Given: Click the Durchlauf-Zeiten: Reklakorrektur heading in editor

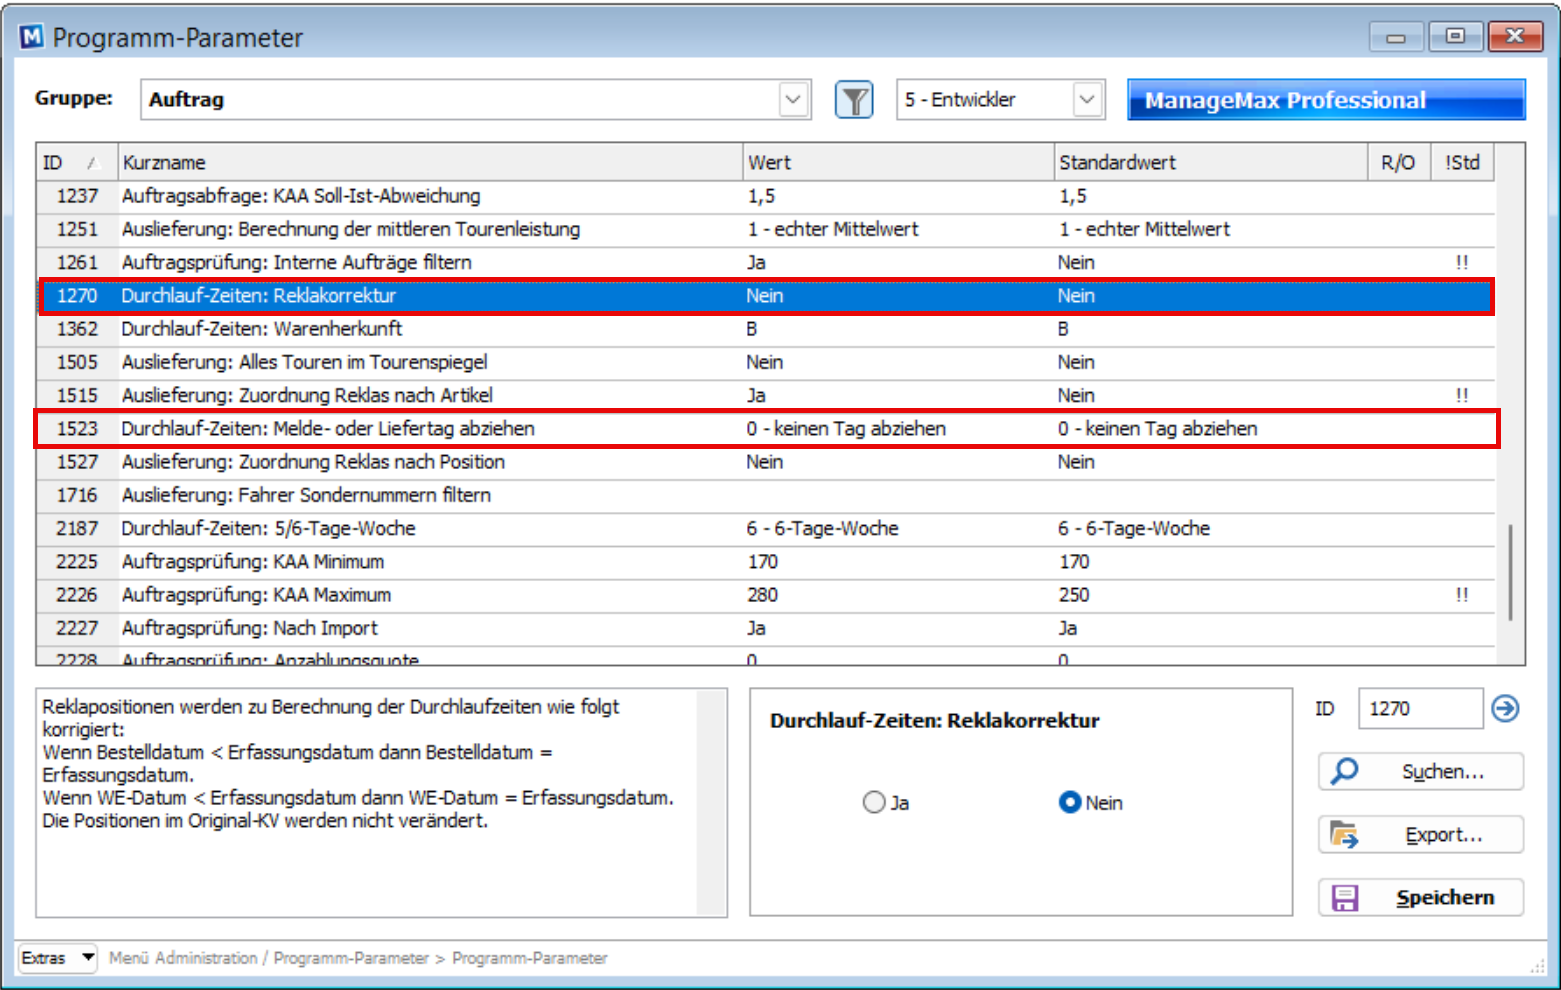Looking at the screenshot, I should coord(934,720).
